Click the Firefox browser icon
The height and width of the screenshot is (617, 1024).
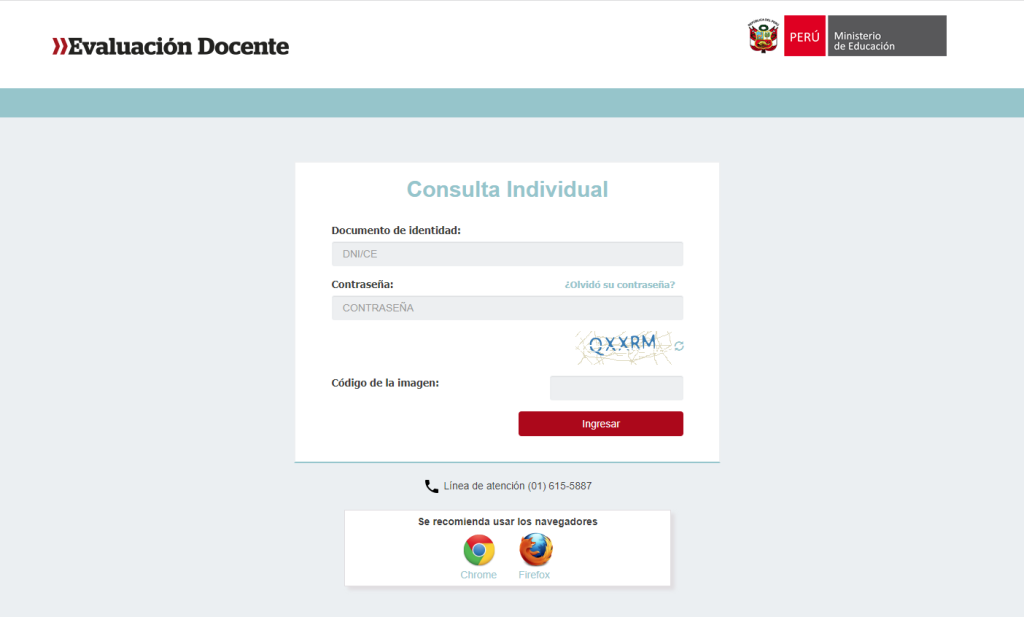(535, 550)
